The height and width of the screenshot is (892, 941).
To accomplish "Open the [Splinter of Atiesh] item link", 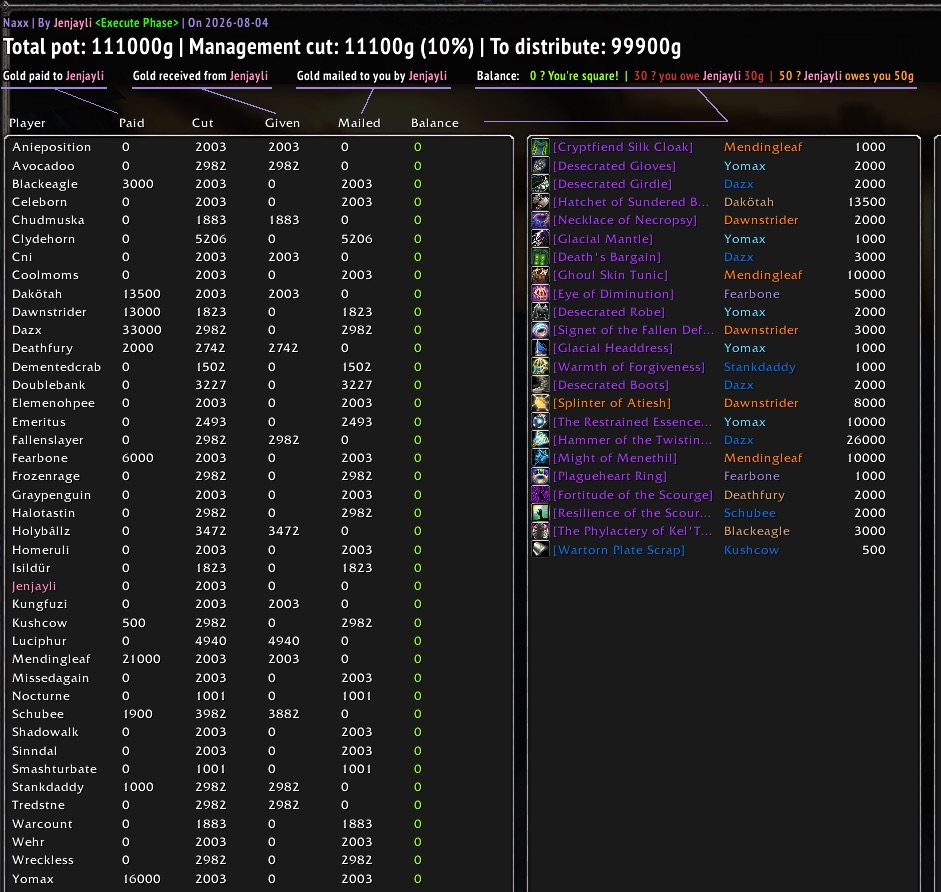I will coord(612,403).
